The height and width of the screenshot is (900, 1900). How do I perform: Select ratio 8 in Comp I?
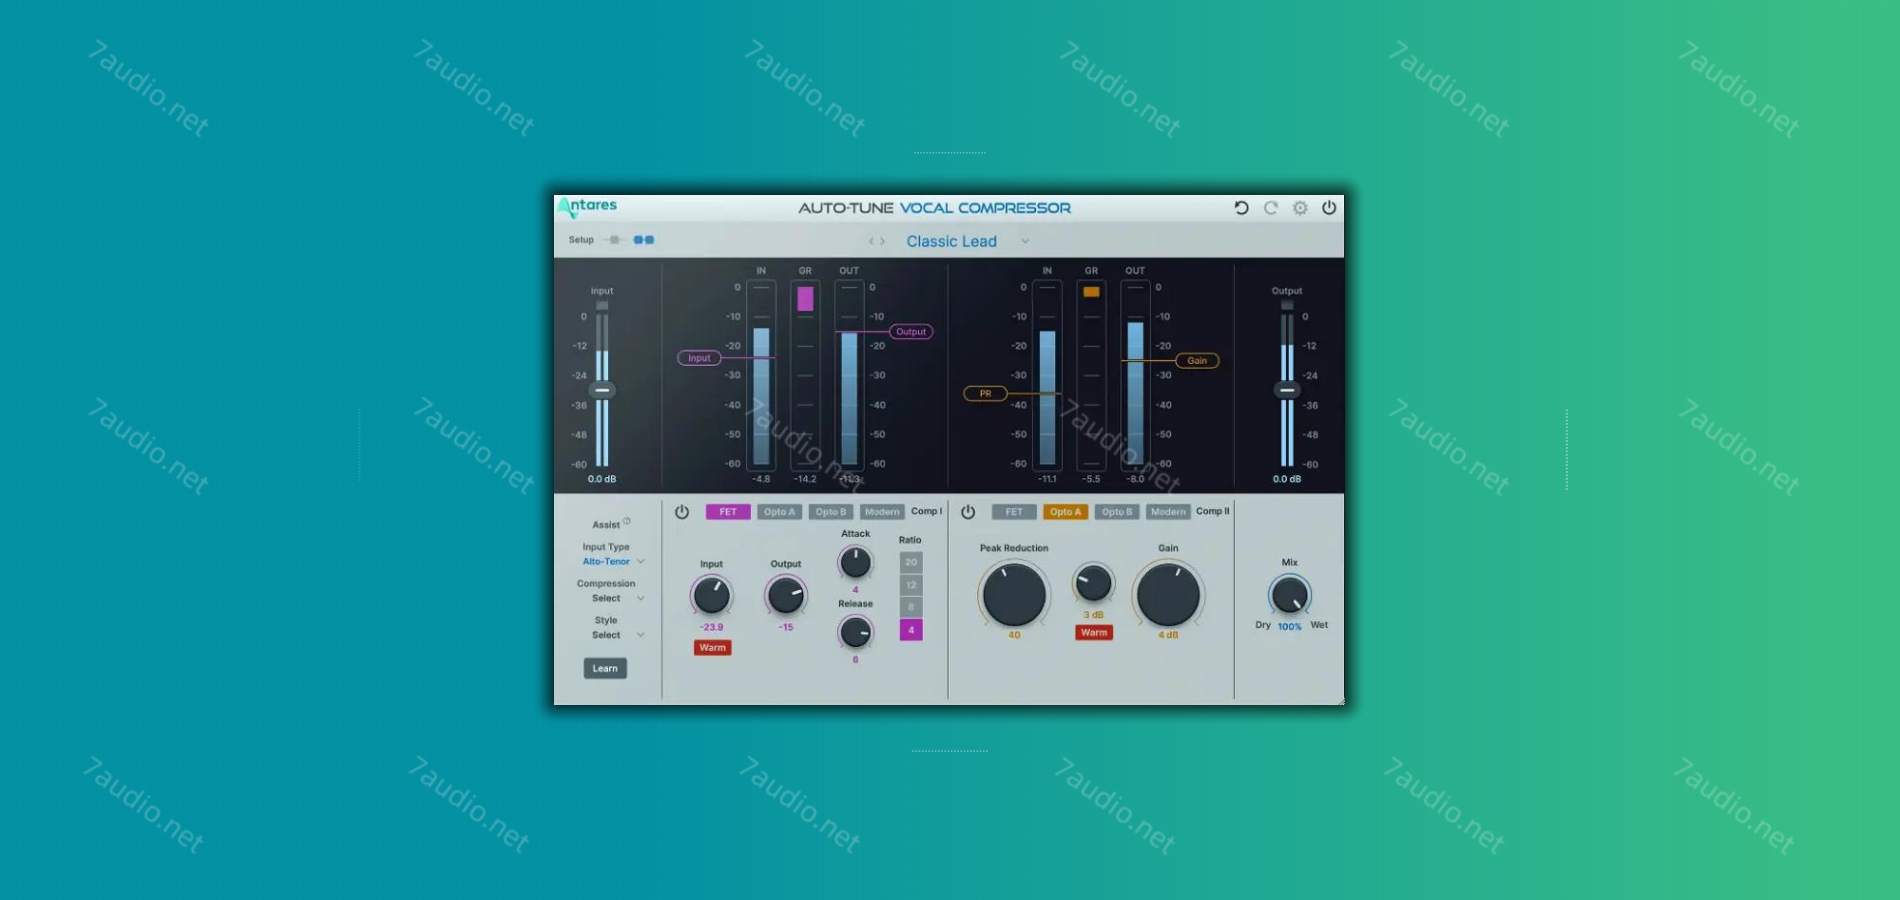(911, 607)
